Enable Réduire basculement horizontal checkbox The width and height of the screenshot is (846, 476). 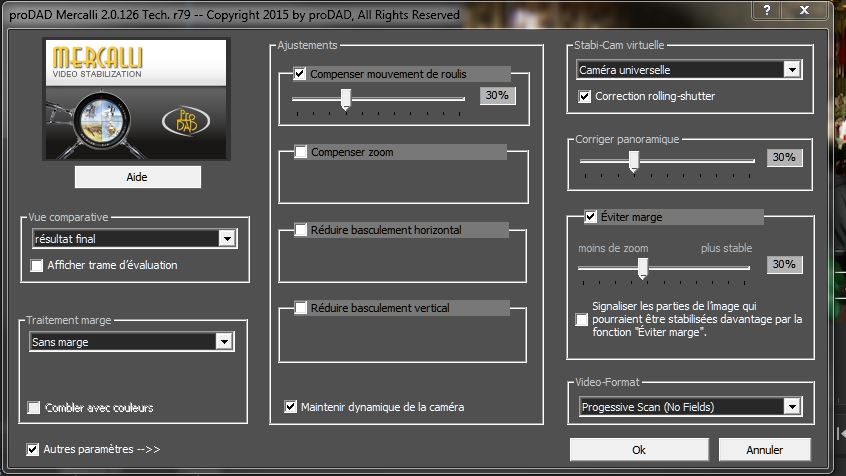tap(301, 230)
